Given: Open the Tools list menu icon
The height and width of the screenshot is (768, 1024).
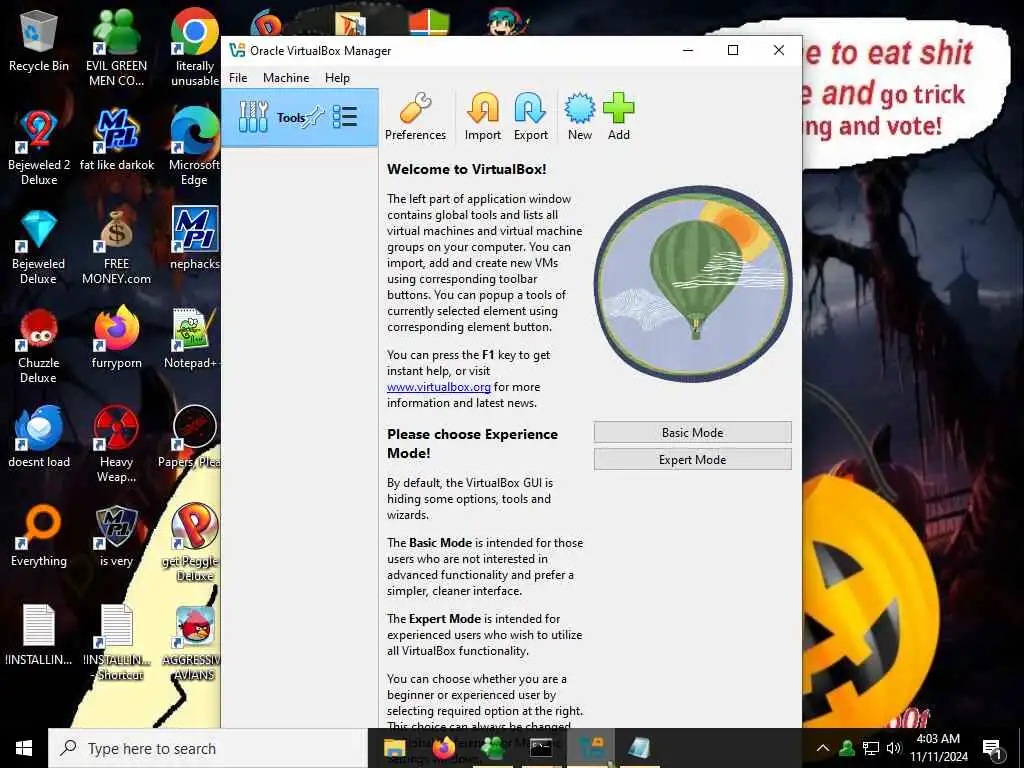Looking at the screenshot, I should tap(345, 118).
